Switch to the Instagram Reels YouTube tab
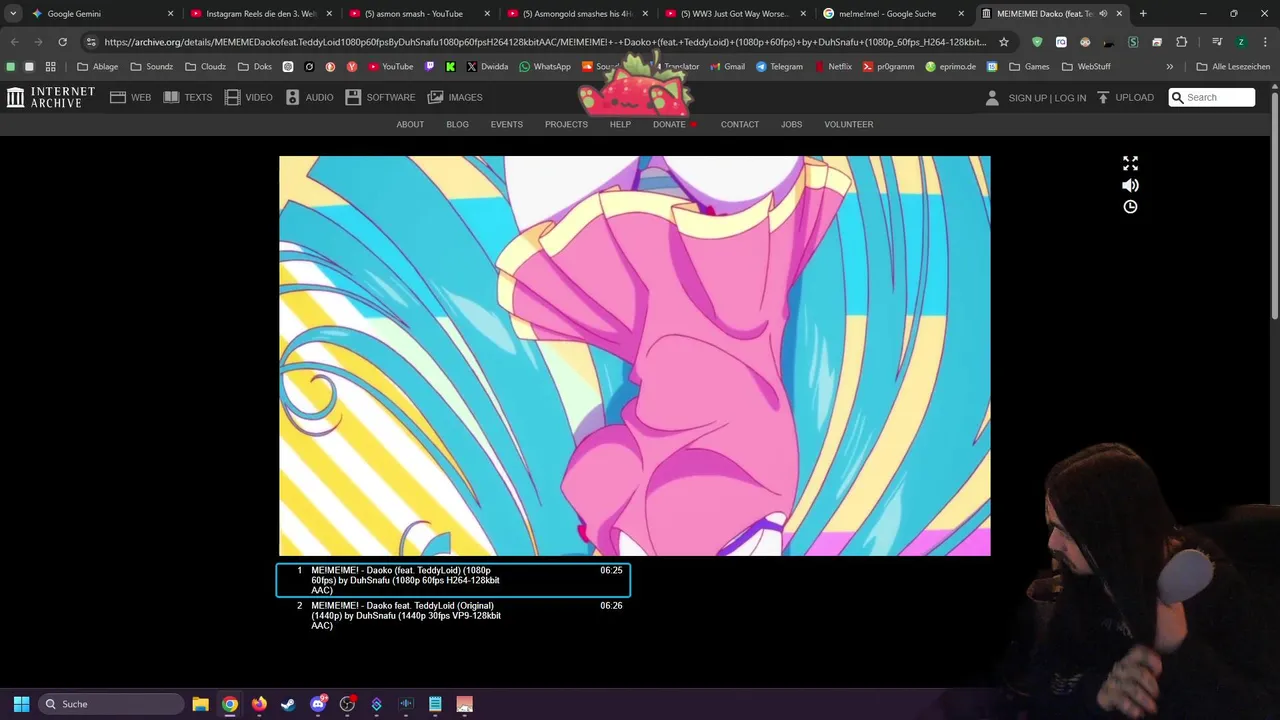The height and width of the screenshot is (720, 1280). (x=260, y=14)
